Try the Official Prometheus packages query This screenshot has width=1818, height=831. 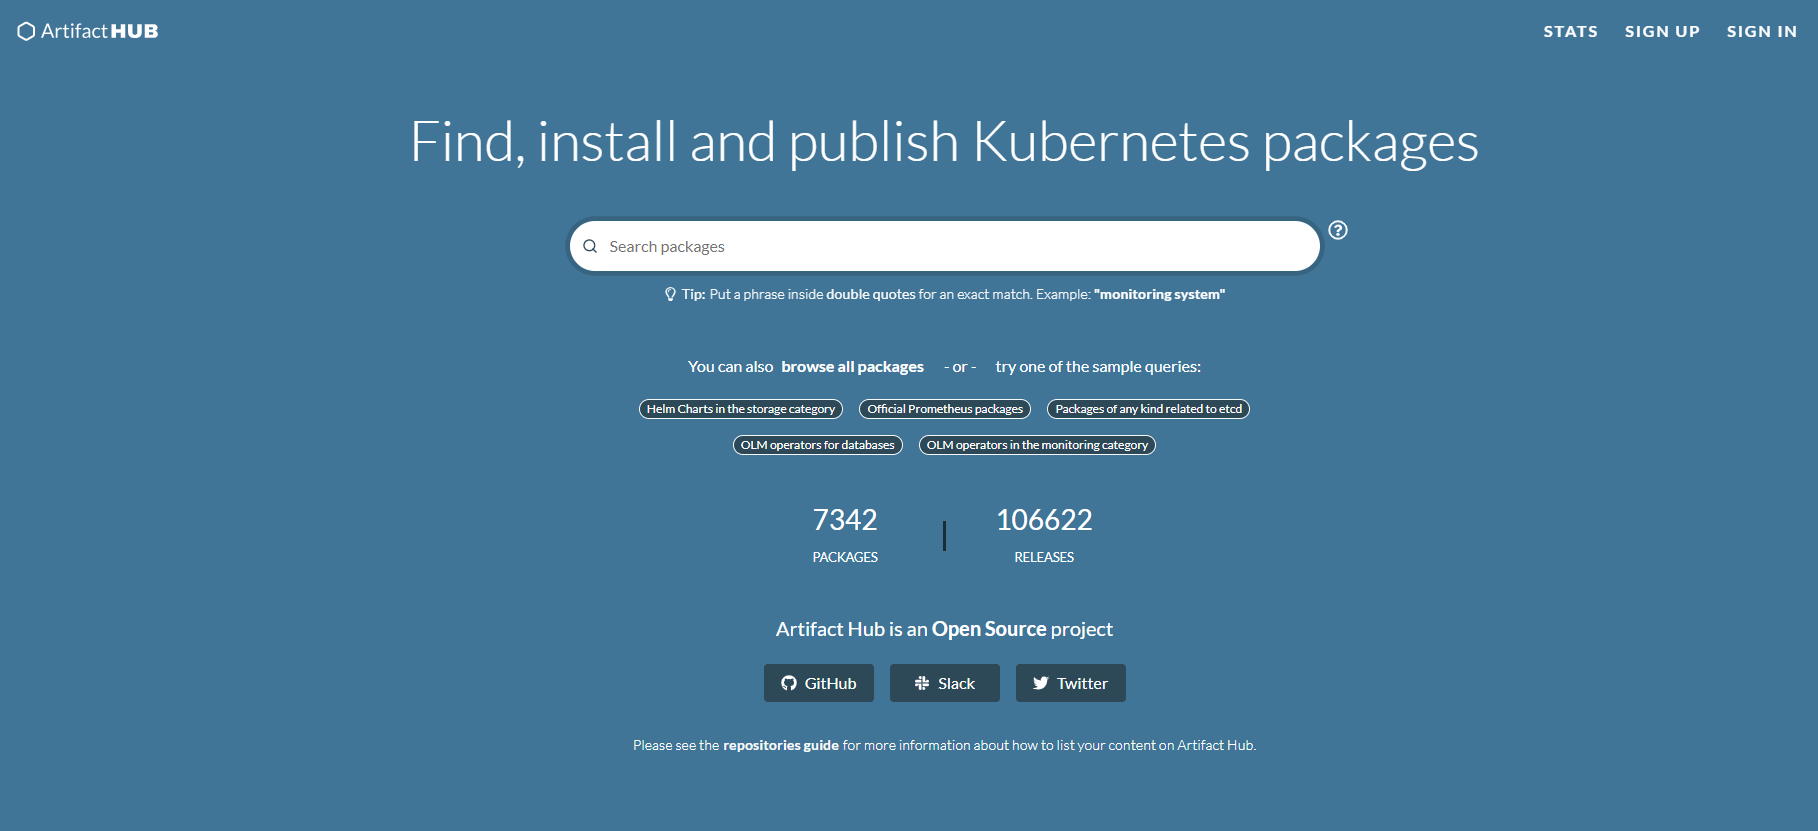945,409
